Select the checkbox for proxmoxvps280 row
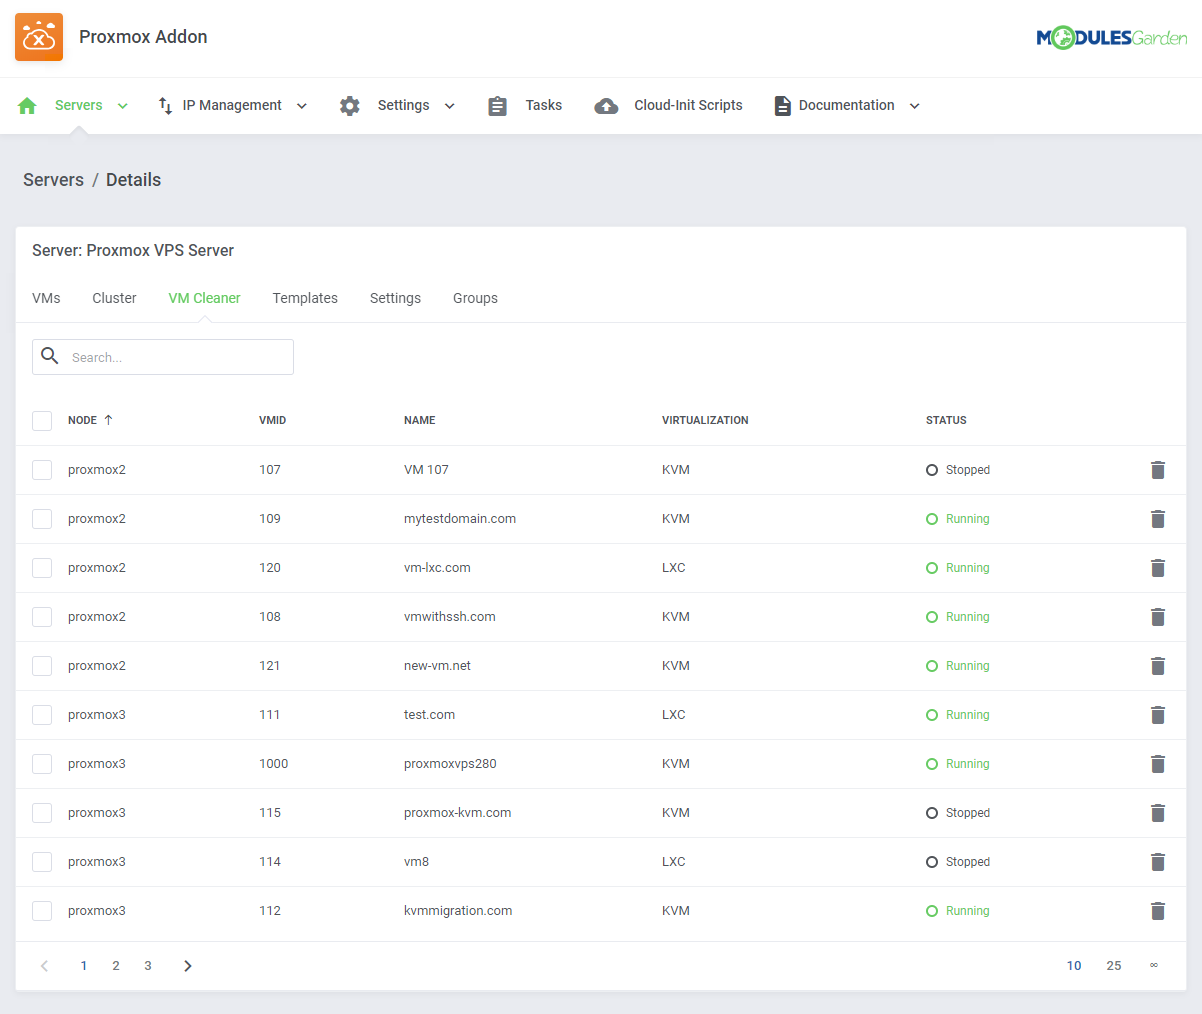The width and height of the screenshot is (1202, 1014). [x=42, y=764]
